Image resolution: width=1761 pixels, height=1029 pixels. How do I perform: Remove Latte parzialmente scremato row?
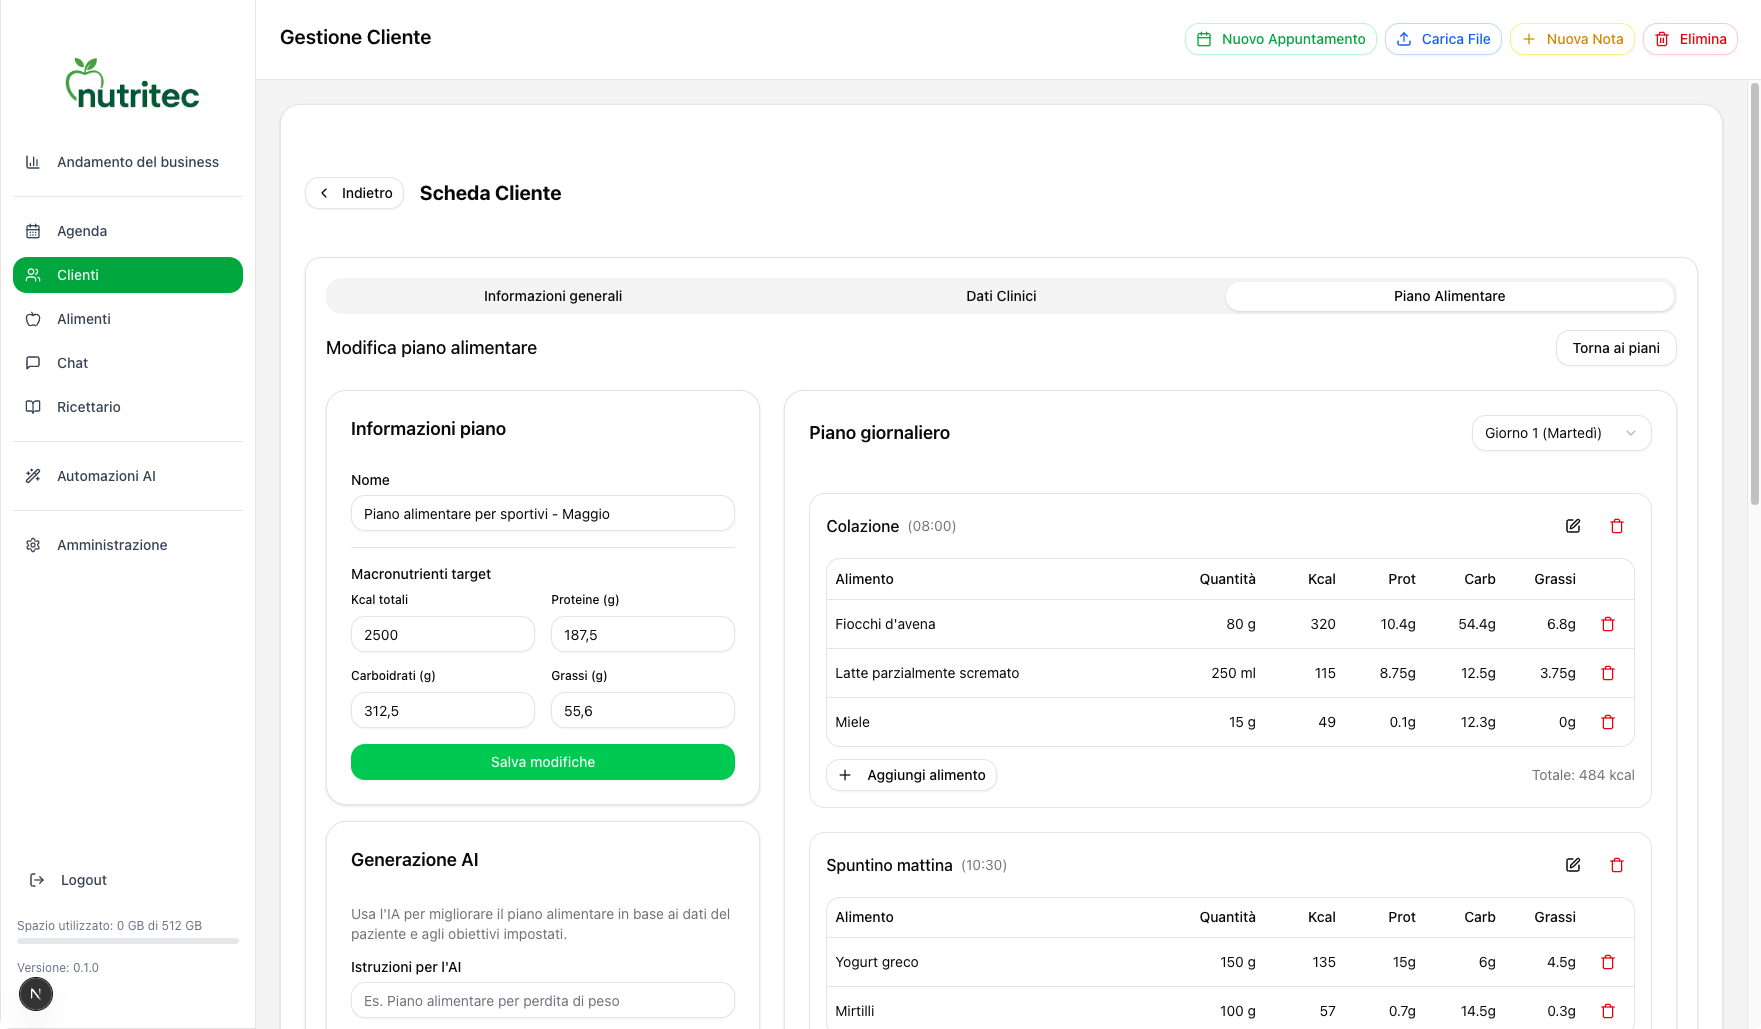tap(1608, 673)
